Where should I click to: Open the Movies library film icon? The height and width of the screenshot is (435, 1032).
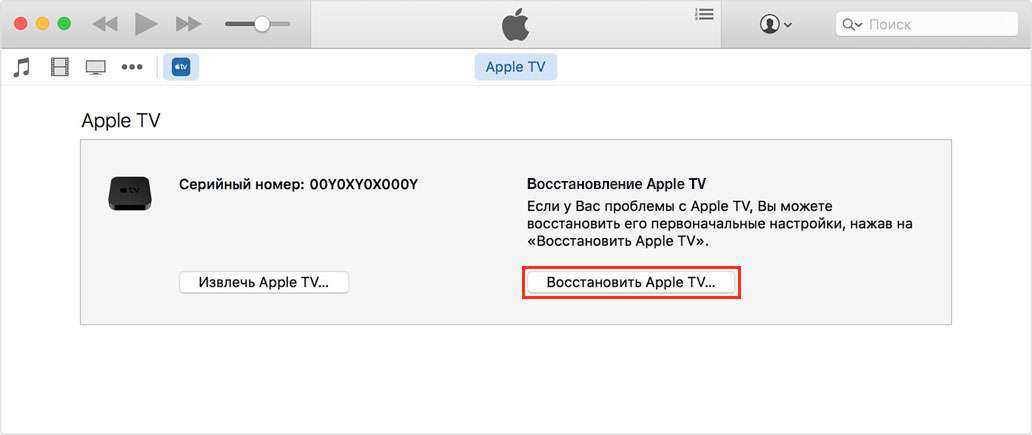(60, 67)
